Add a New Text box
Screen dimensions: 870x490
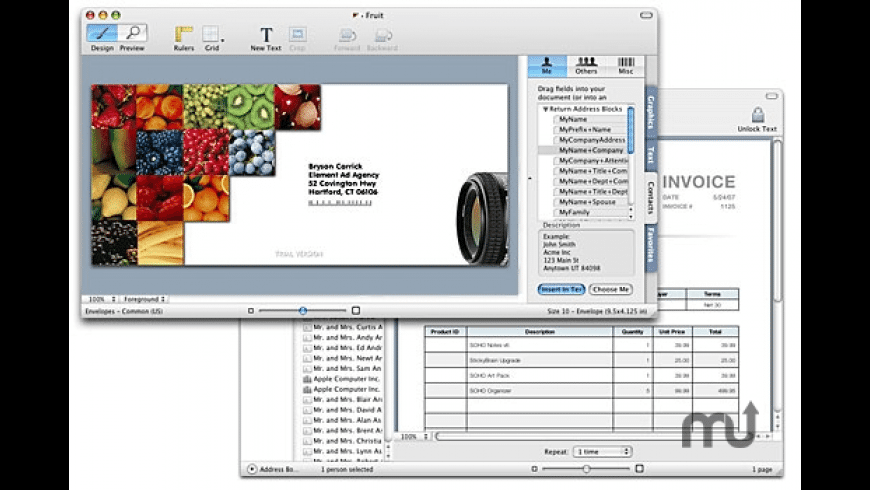(x=266, y=38)
